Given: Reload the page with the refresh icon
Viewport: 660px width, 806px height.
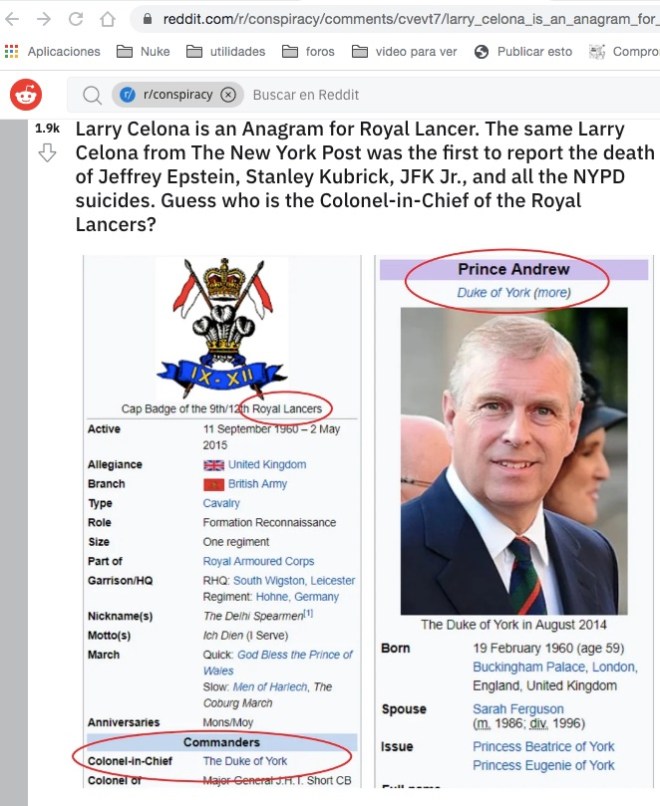Looking at the screenshot, I should (76, 19).
